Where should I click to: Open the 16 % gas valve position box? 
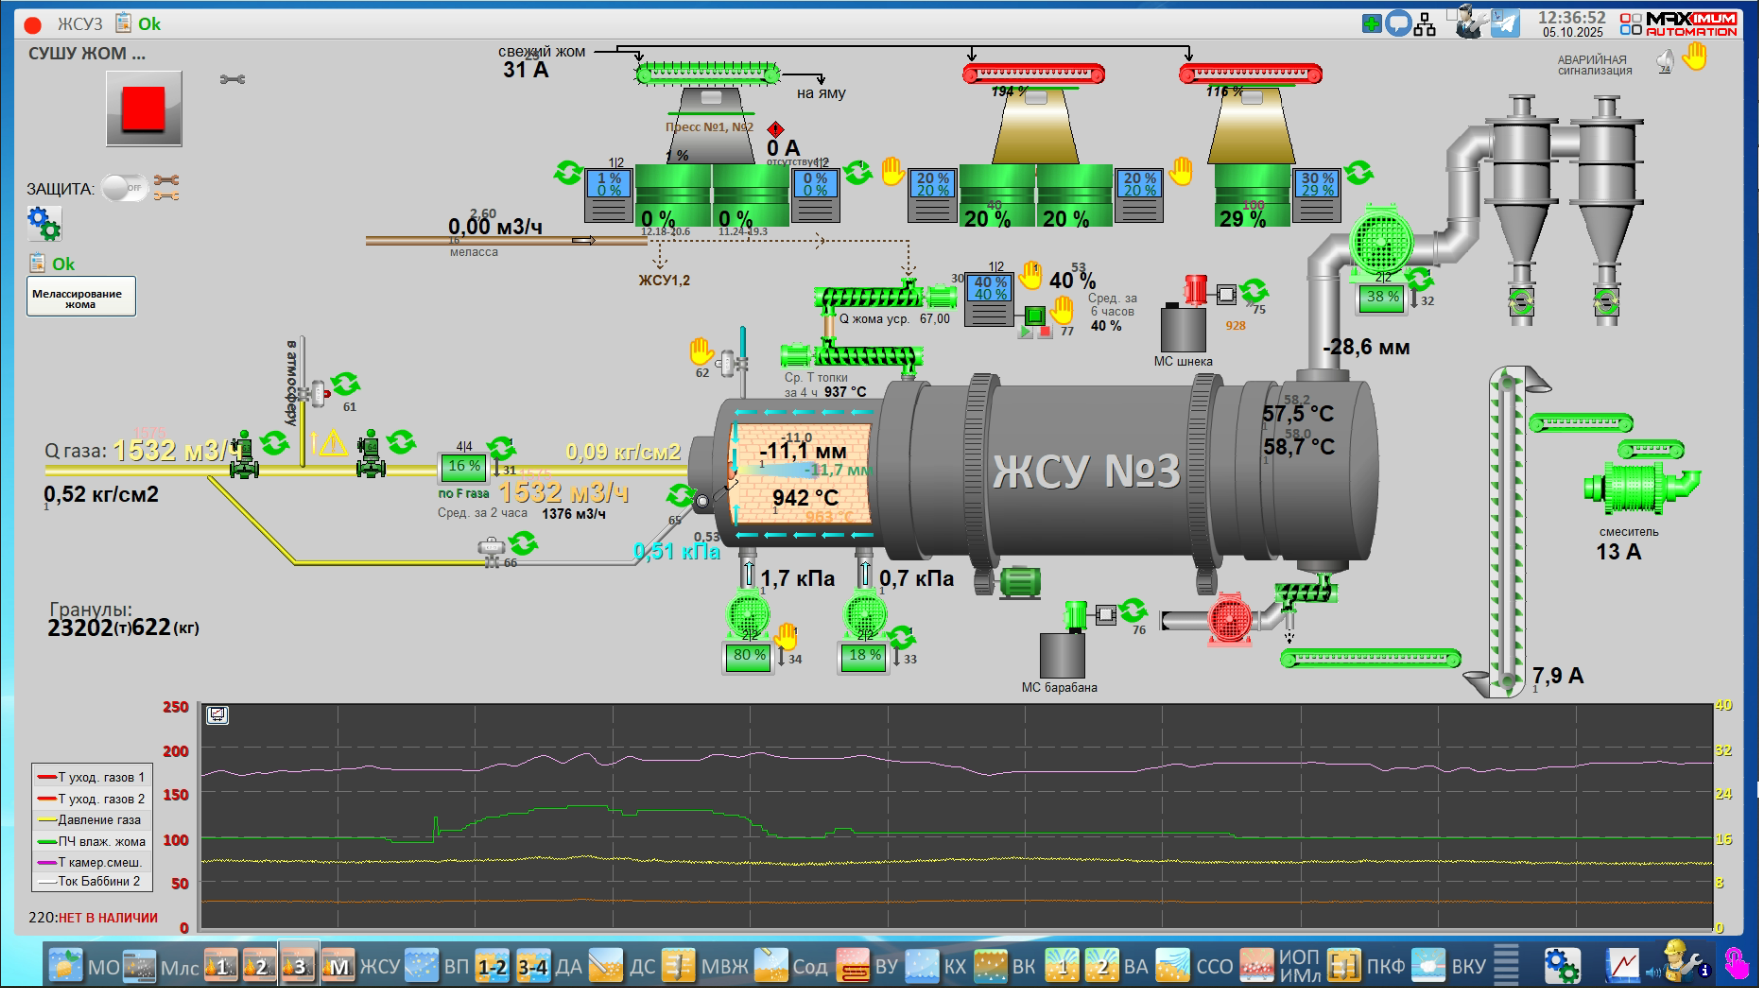tap(463, 467)
